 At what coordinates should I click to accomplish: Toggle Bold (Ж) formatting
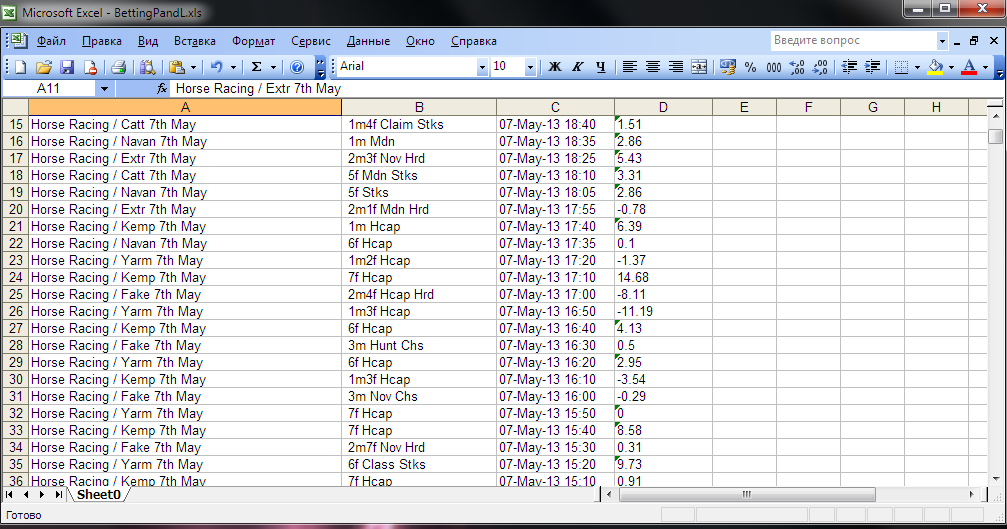point(555,67)
